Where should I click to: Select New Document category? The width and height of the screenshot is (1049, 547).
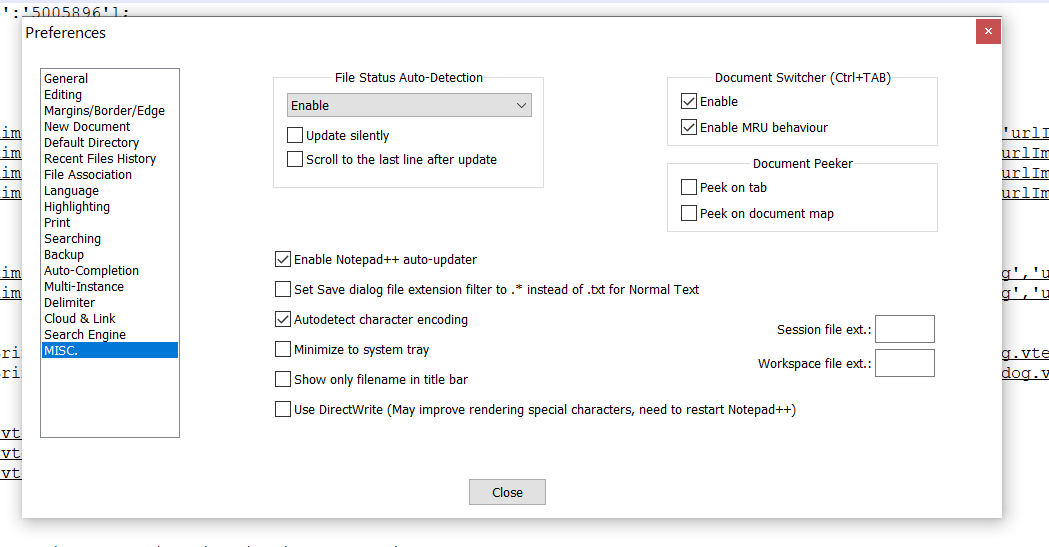coord(110,126)
